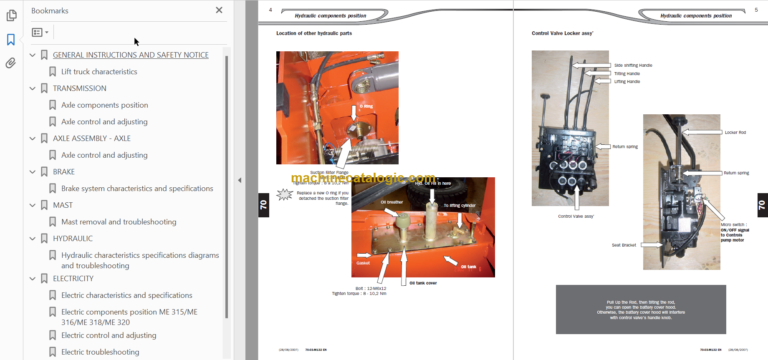Click bookmark icon beside Axle components position
Image resolution: width=768 pixels, height=360 pixels.
pos(52,105)
